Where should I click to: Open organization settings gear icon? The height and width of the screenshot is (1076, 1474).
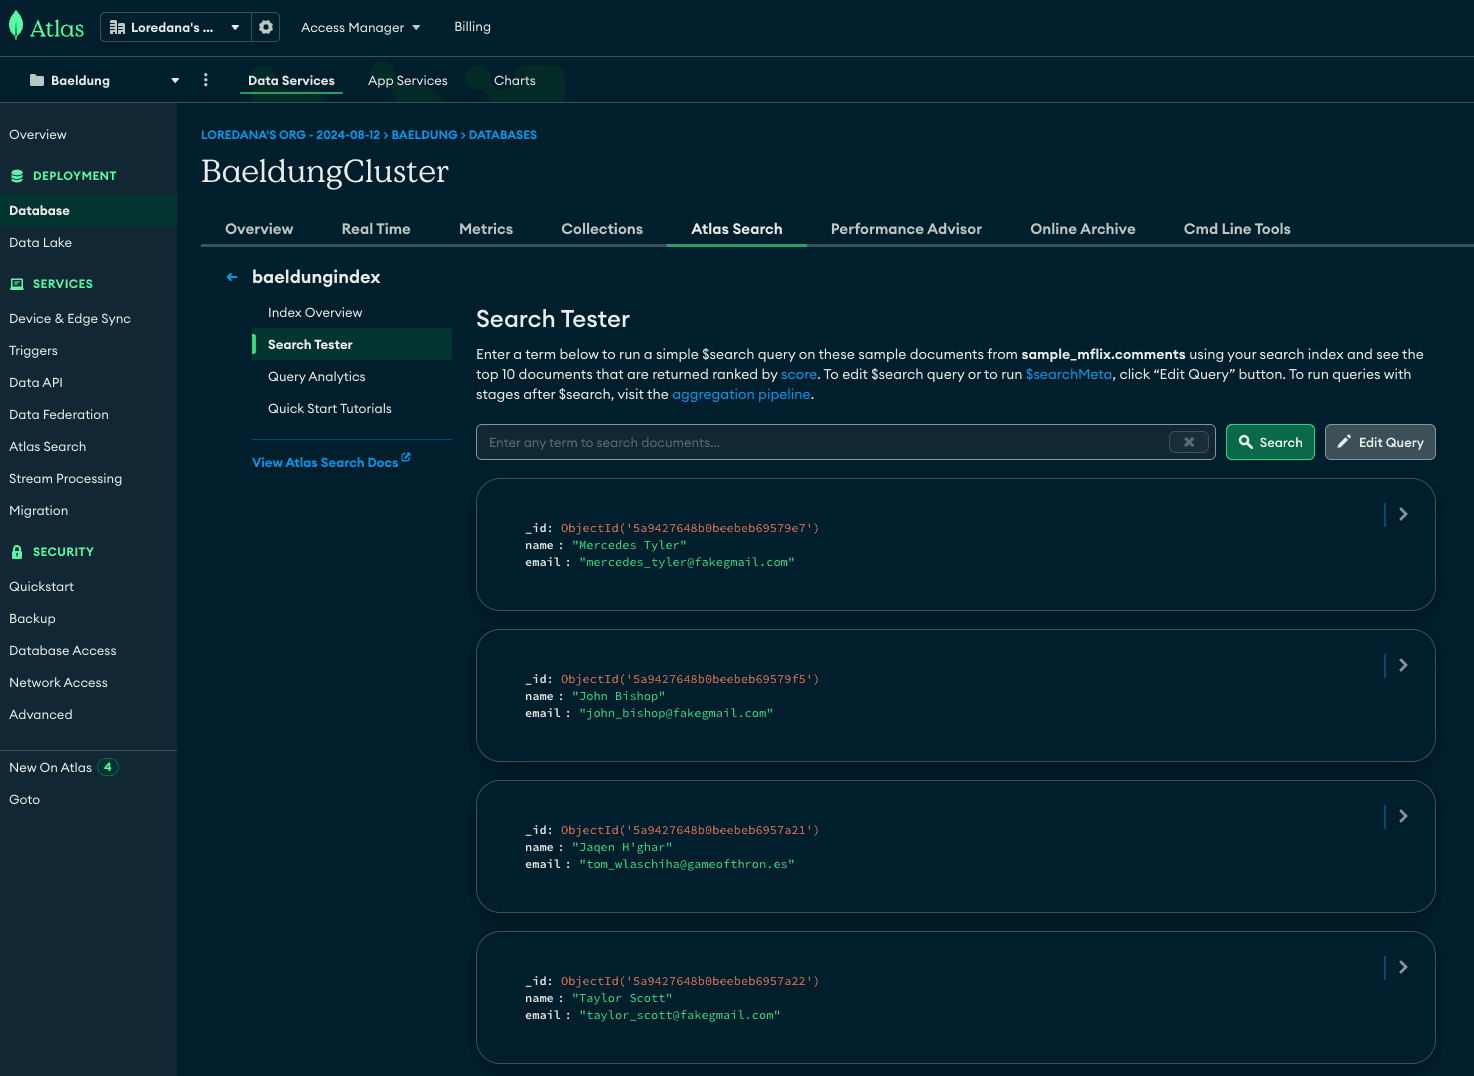point(266,27)
